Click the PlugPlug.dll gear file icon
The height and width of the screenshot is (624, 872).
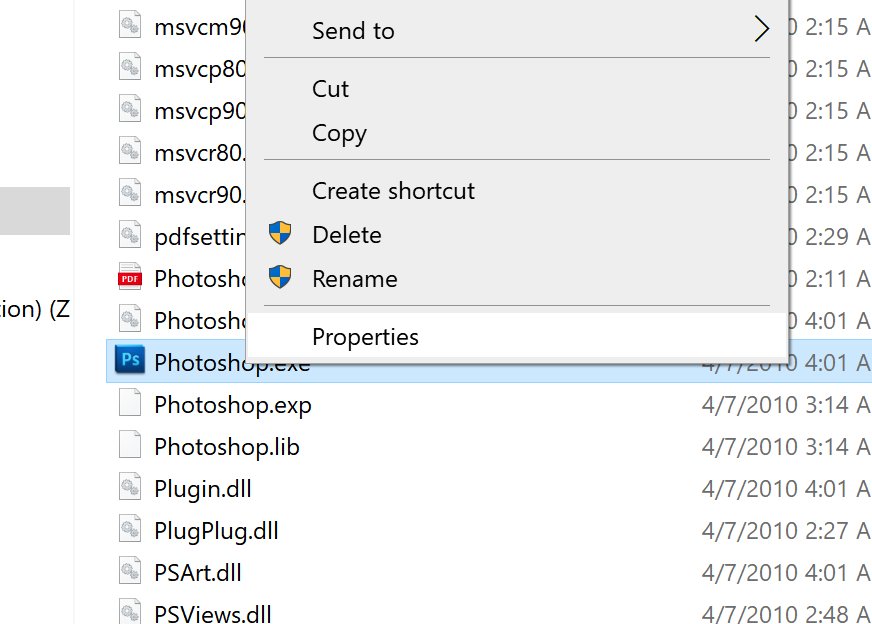130,530
